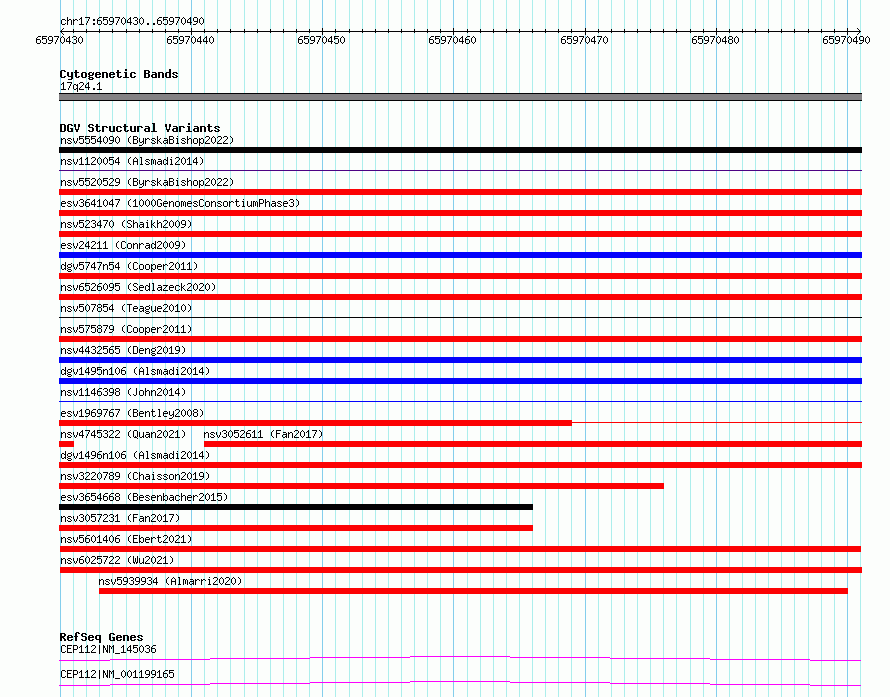This screenshot has height=697, width=890.
Task: Click nsv6526095 (Sedlazeck2020) label
Action: 138,287
